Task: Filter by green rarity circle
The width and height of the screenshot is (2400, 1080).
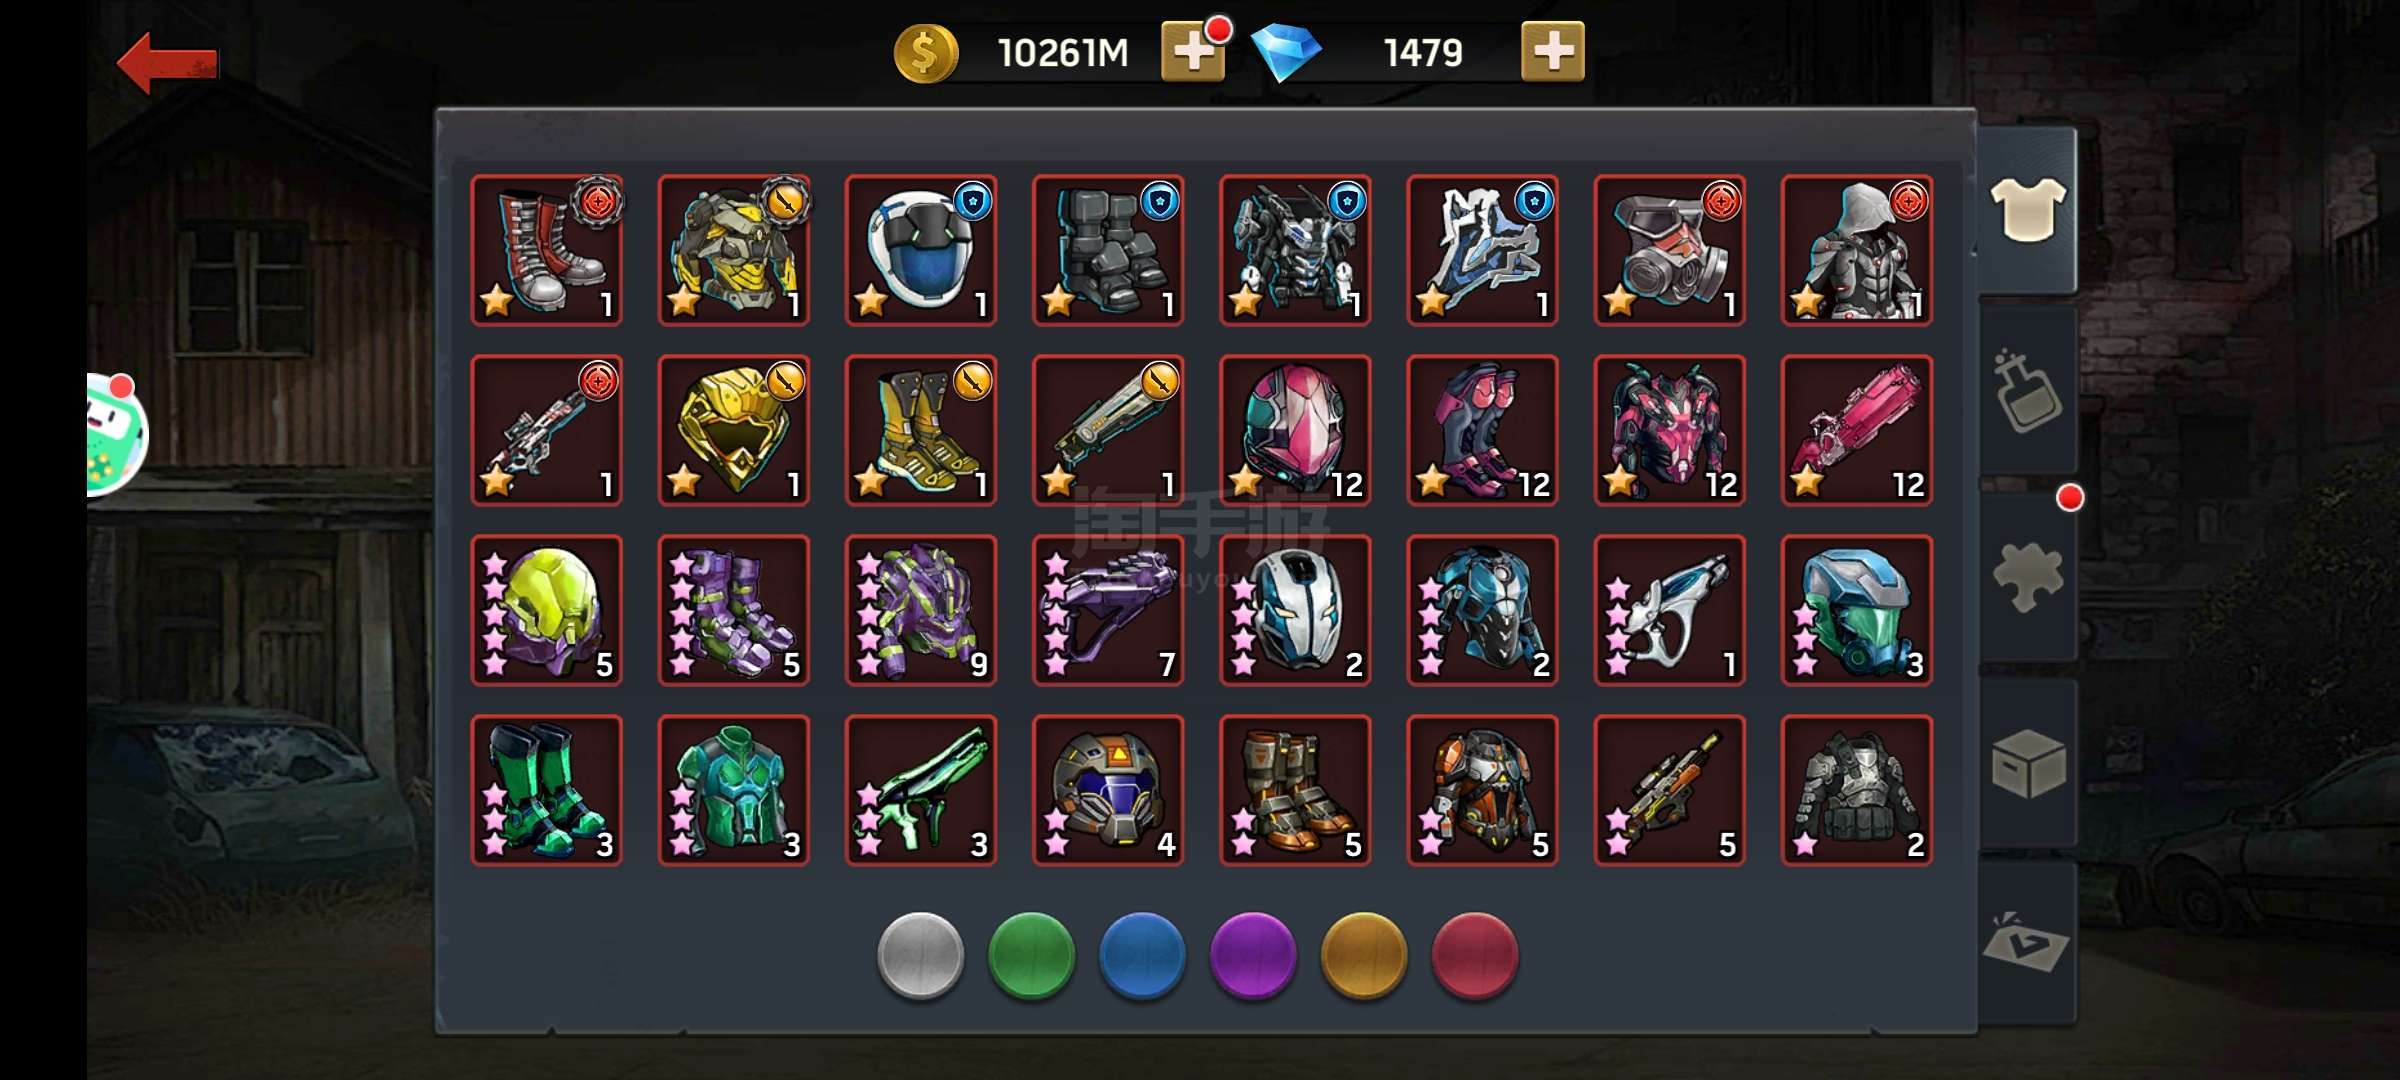Action: tap(1031, 955)
